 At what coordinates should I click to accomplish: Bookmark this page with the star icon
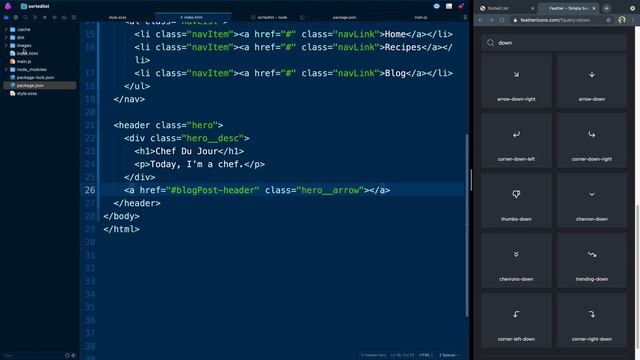coord(609,20)
